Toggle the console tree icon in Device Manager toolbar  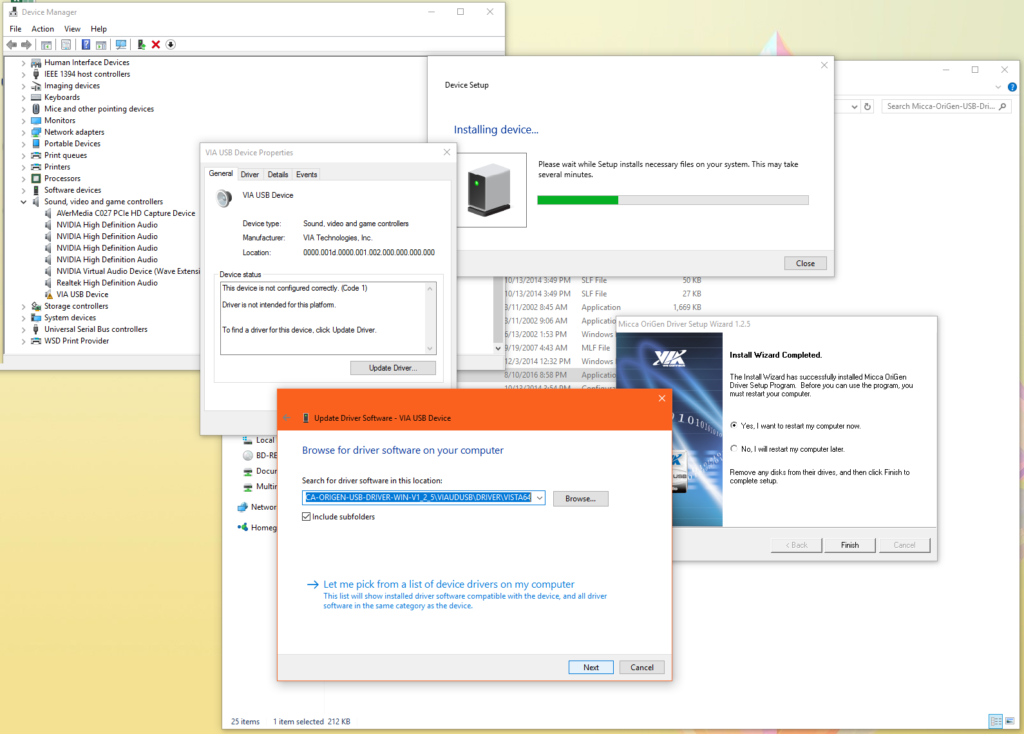(x=46, y=44)
